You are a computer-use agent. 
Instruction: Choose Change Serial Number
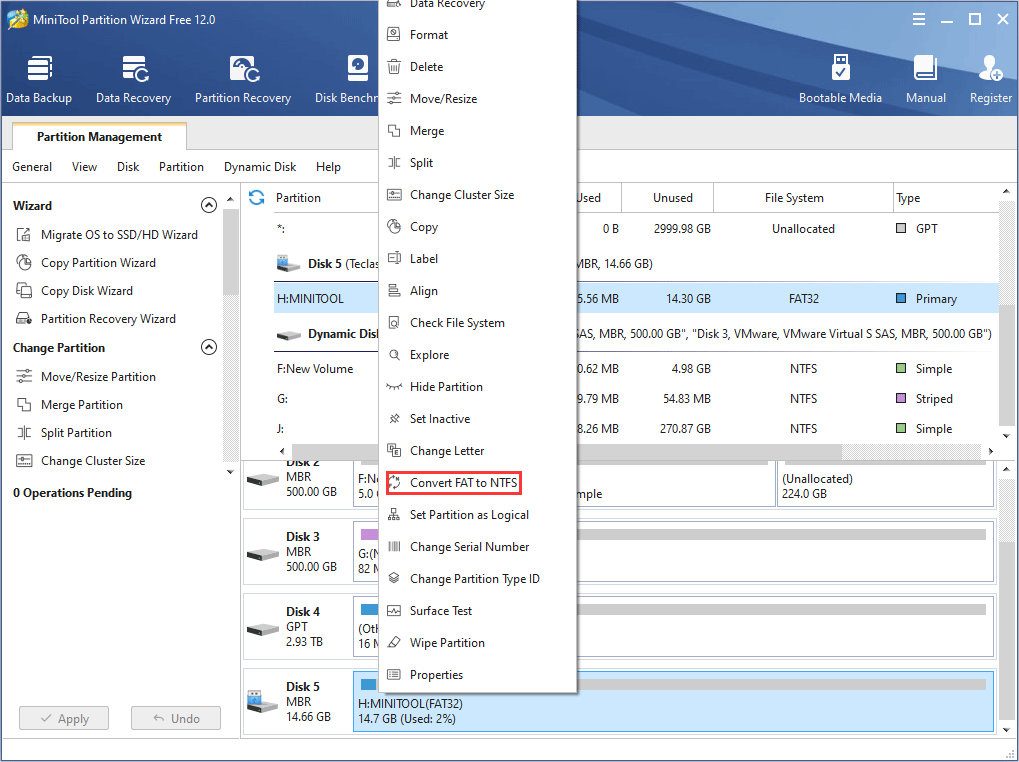478,546
